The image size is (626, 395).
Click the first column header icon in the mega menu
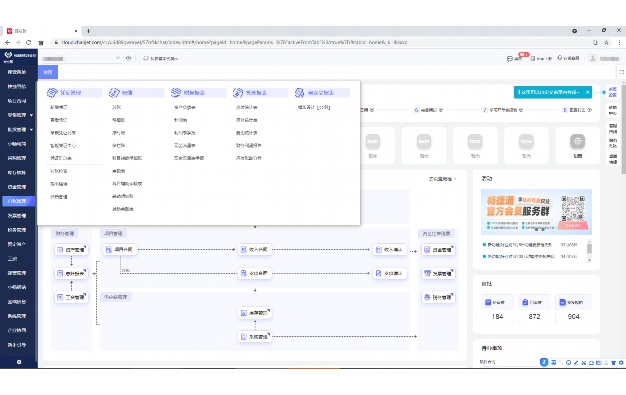(52, 93)
